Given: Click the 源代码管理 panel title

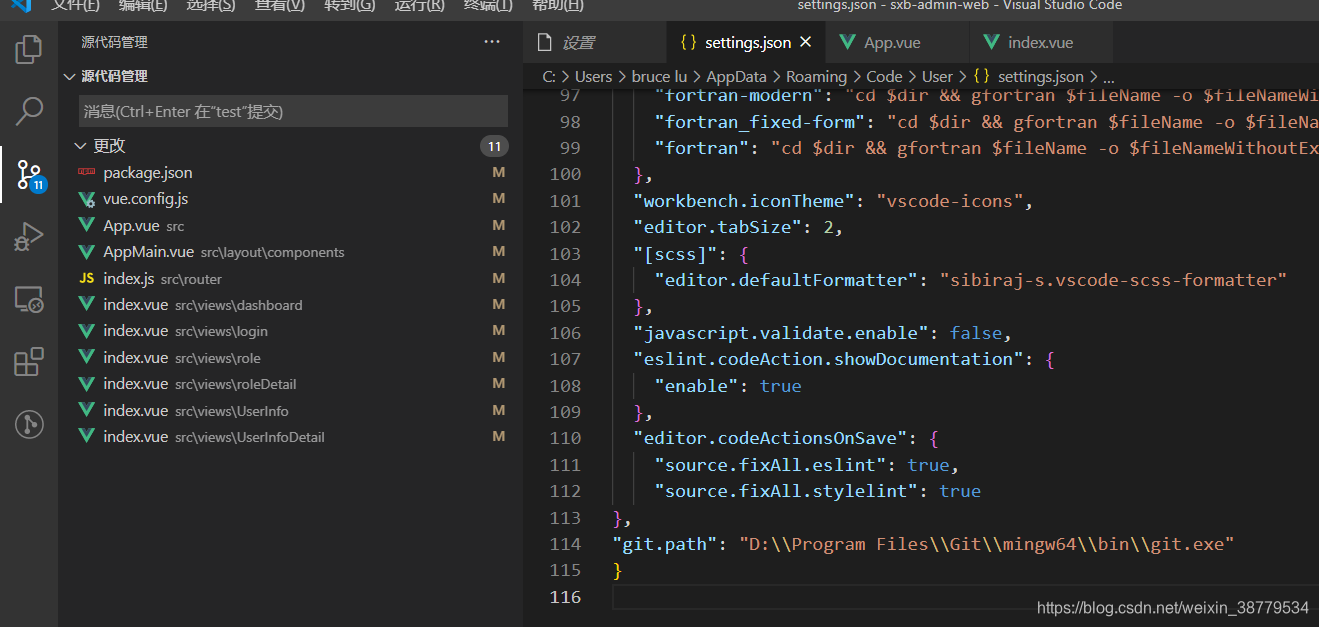Looking at the screenshot, I should [x=114, y=42].
